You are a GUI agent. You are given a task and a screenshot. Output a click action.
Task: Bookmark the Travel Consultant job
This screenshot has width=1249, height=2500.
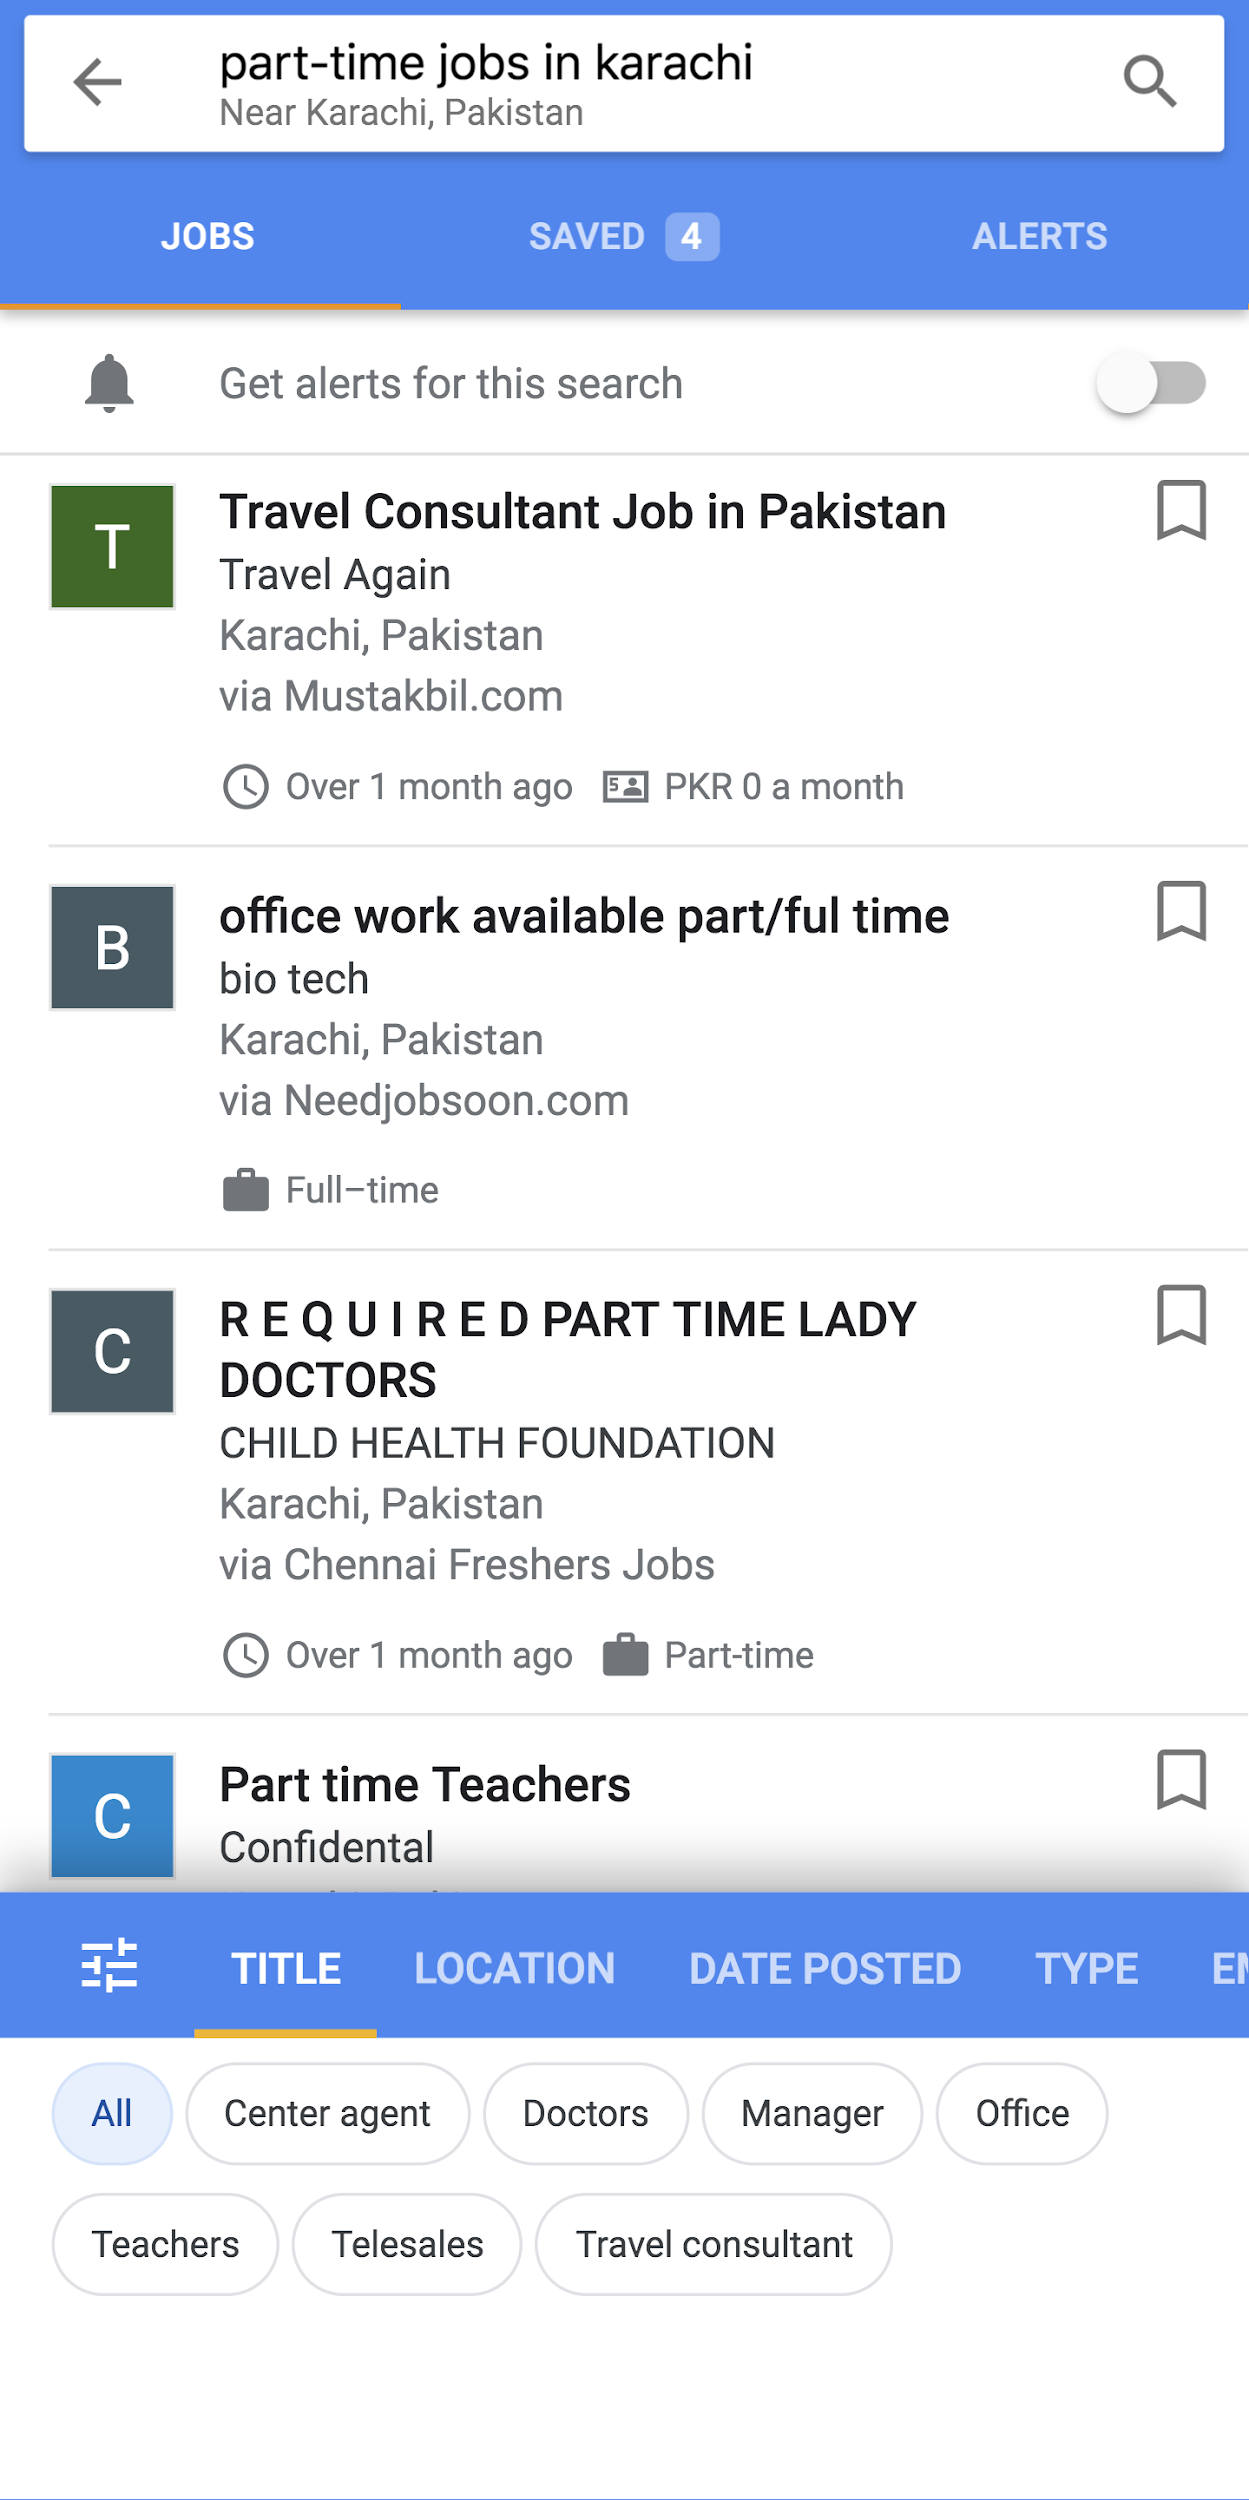click(1181, 511)
